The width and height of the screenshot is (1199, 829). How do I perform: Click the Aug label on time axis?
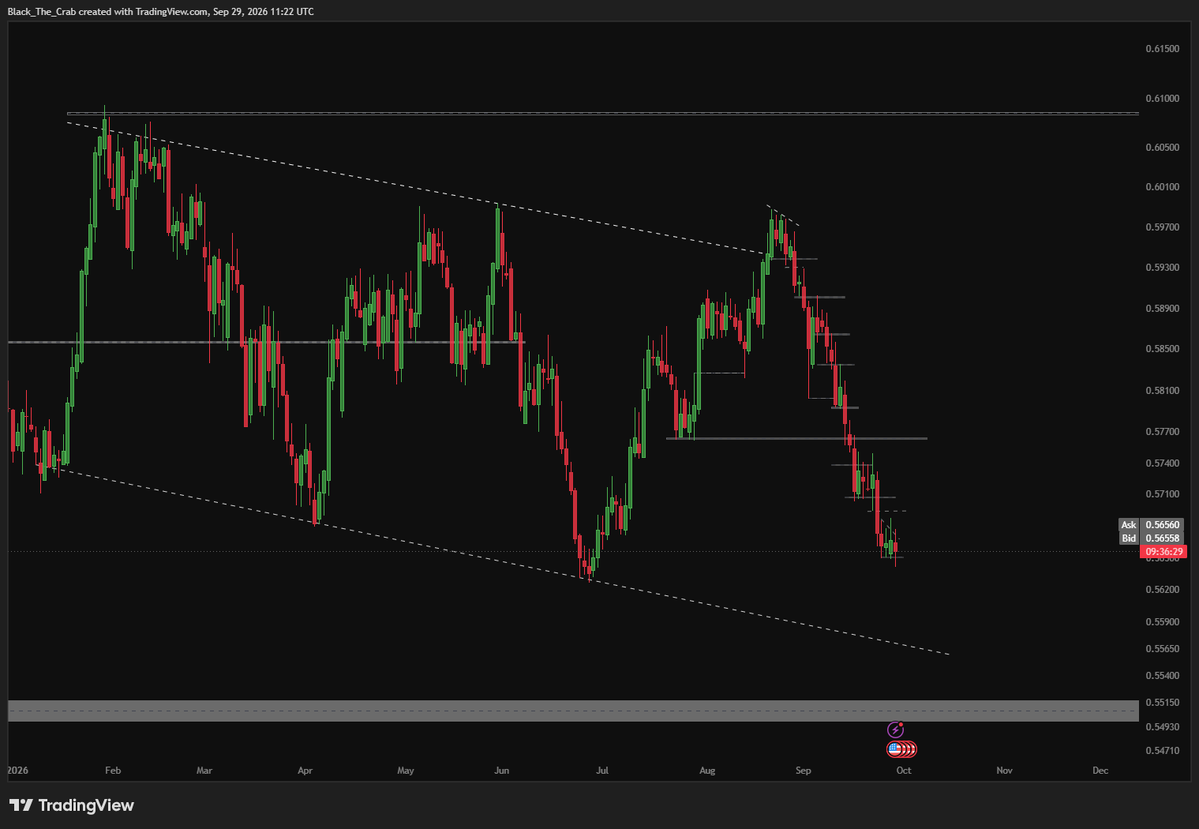pos(707,770)
